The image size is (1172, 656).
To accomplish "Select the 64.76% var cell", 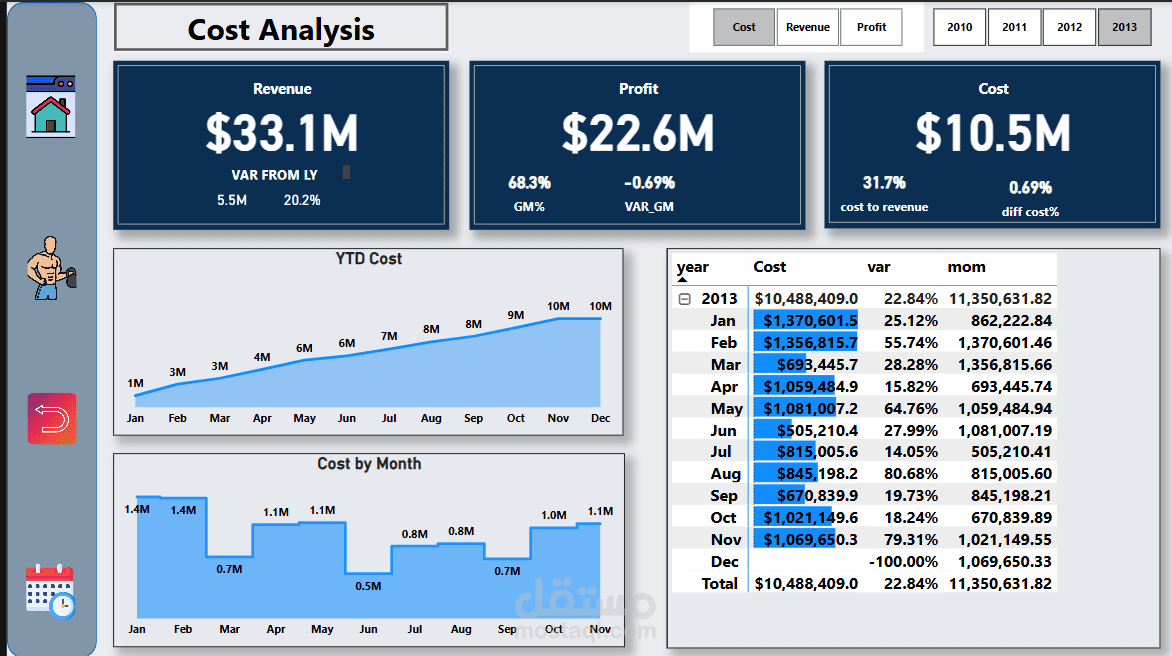I will click(910, 409).
